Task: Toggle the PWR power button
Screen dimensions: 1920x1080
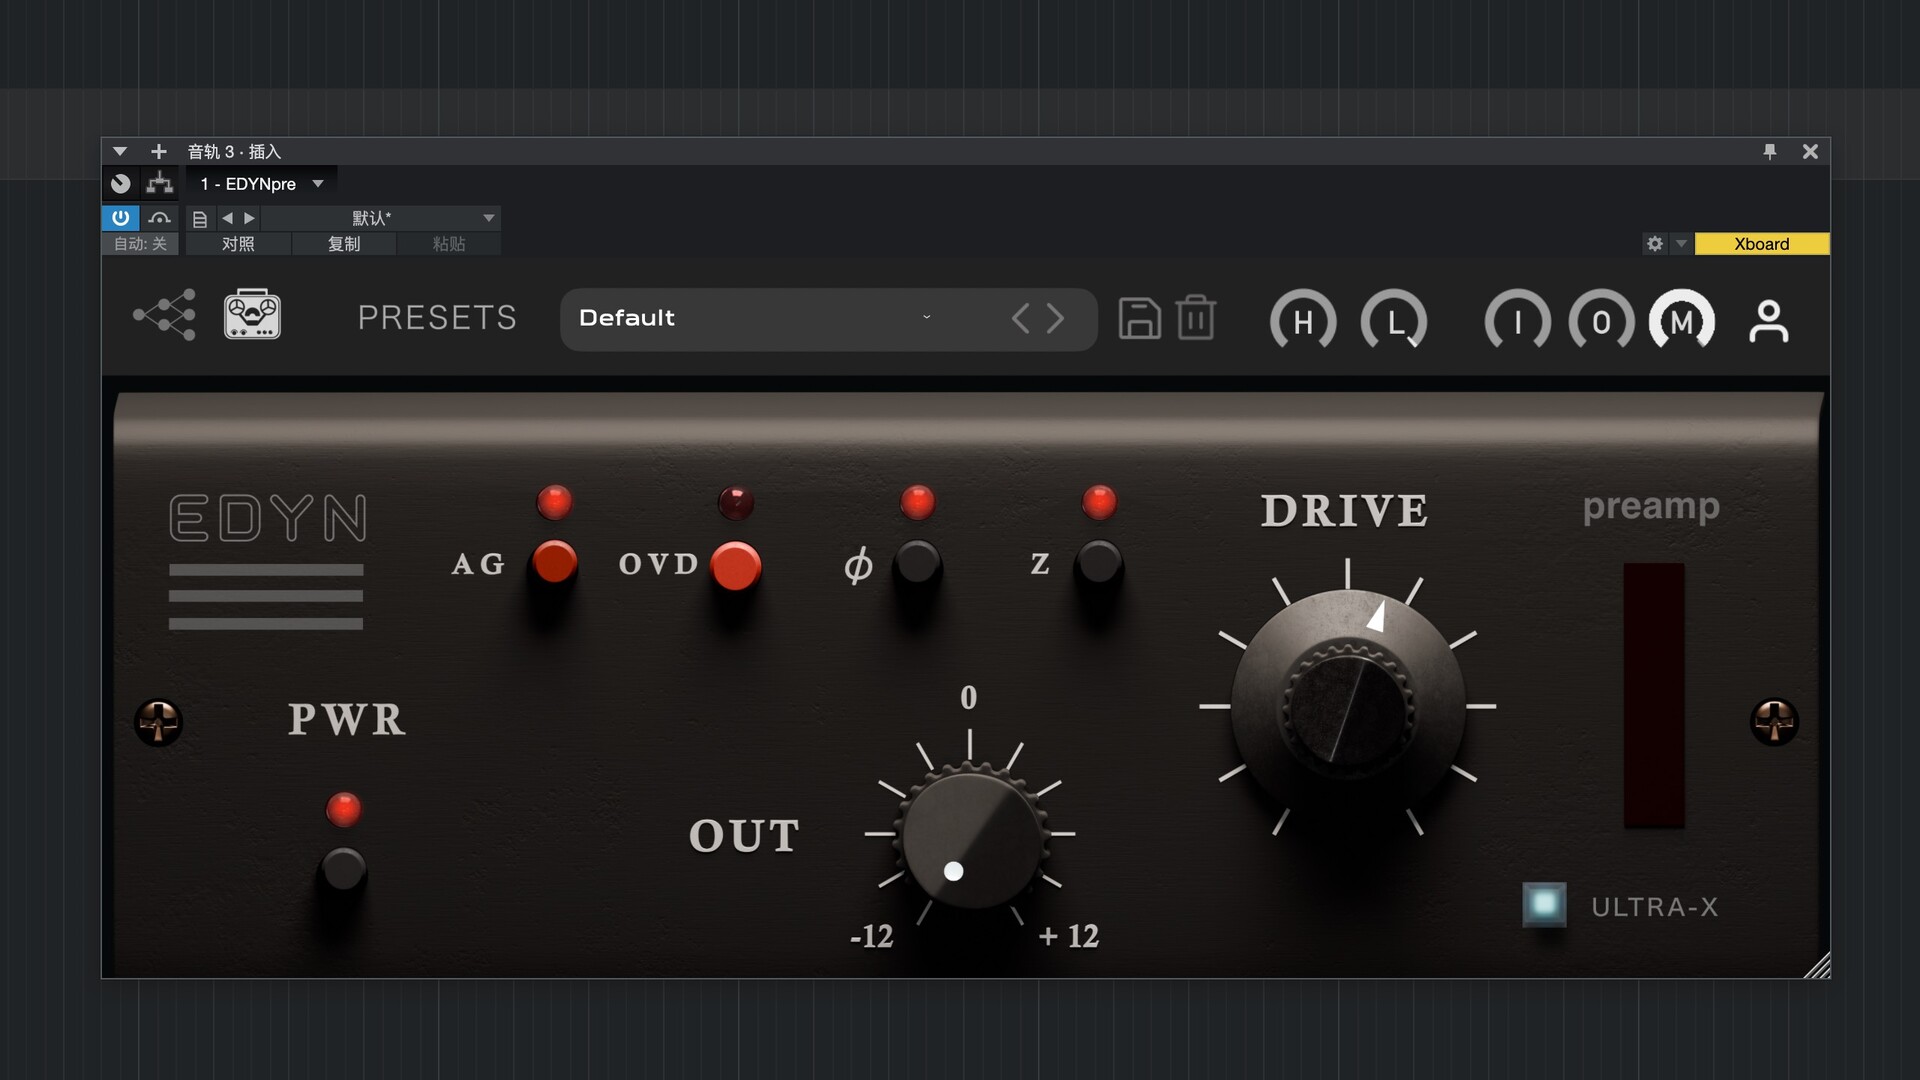Action: point(343,870)
